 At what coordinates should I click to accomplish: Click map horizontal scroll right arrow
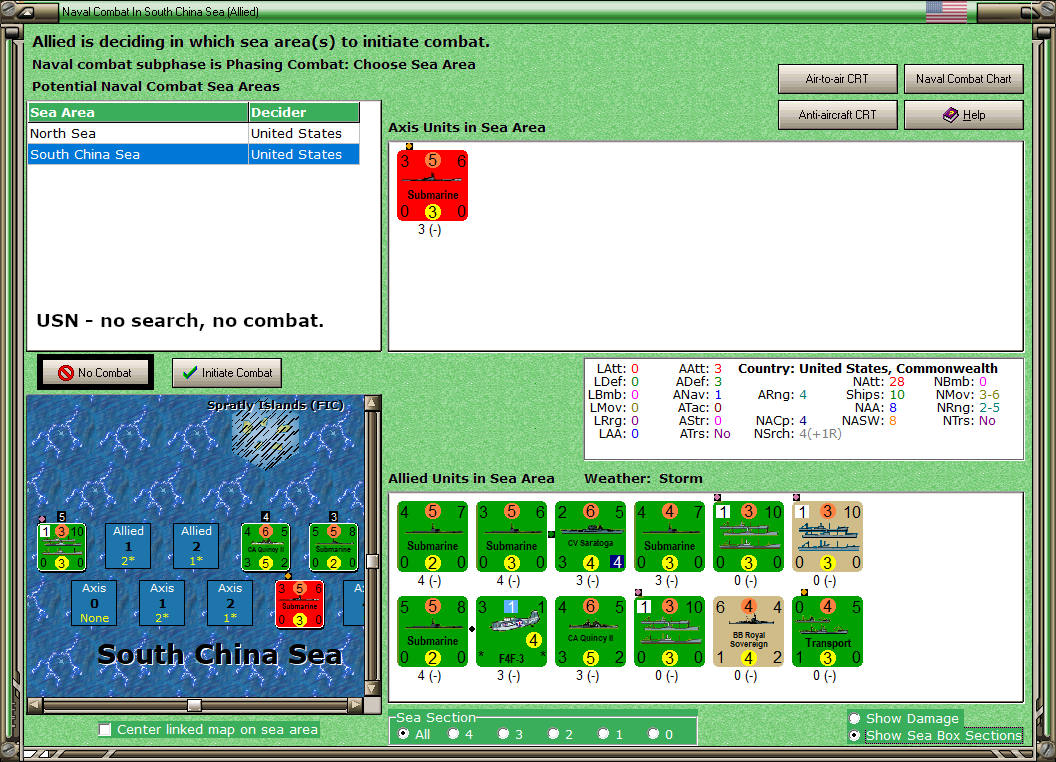(x=355, y=705)
